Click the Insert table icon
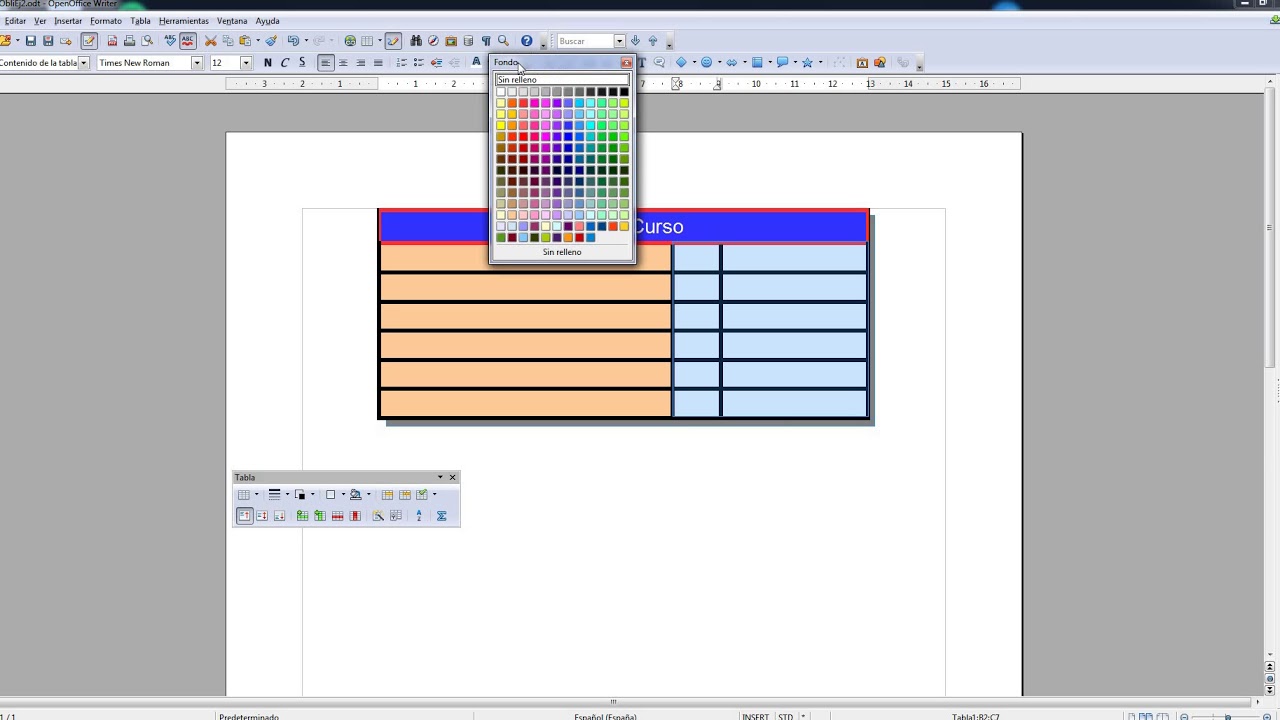Image resolution: width=1280 pixels, height=720 pixels. [x=367, y=41]
